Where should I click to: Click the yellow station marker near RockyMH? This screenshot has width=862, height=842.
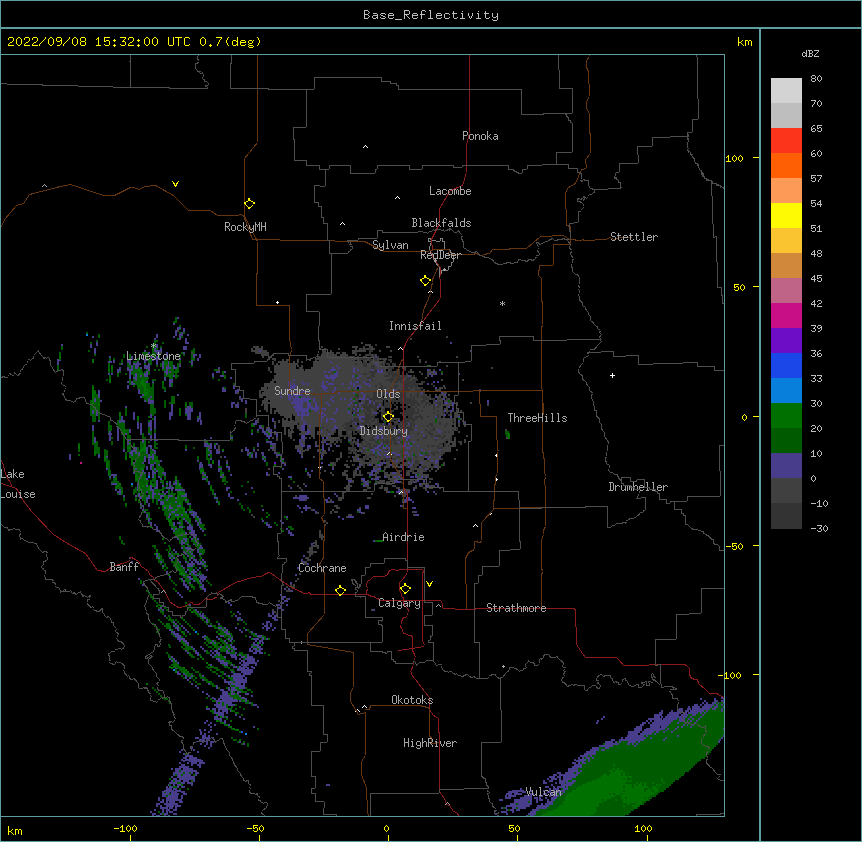(x=249, y=203)
